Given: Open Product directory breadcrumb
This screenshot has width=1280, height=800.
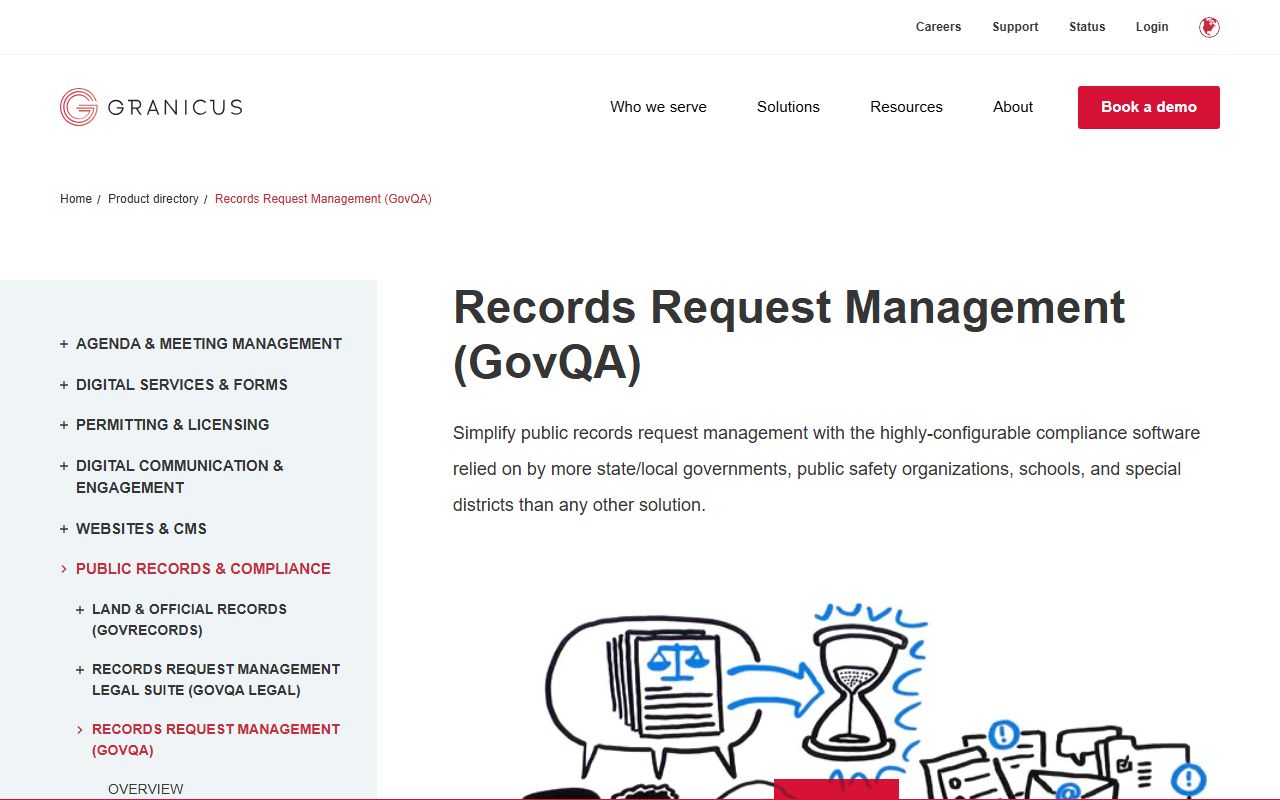Looking at the screenshot, I should click(x=153, y=199).
